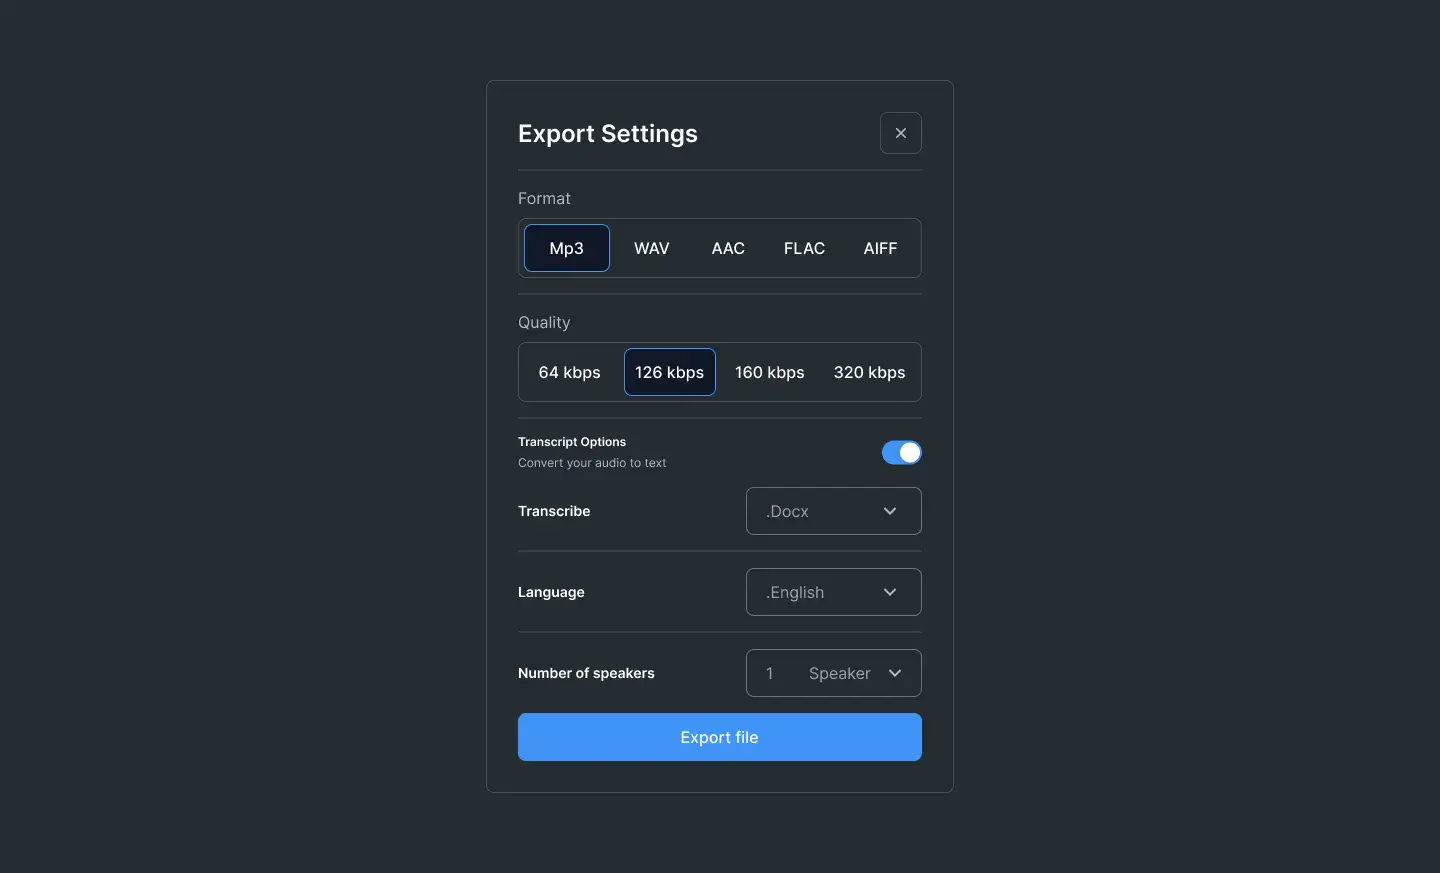Expand the Number of speakers dropdown

pyautogui.click(x=834, y=673)
